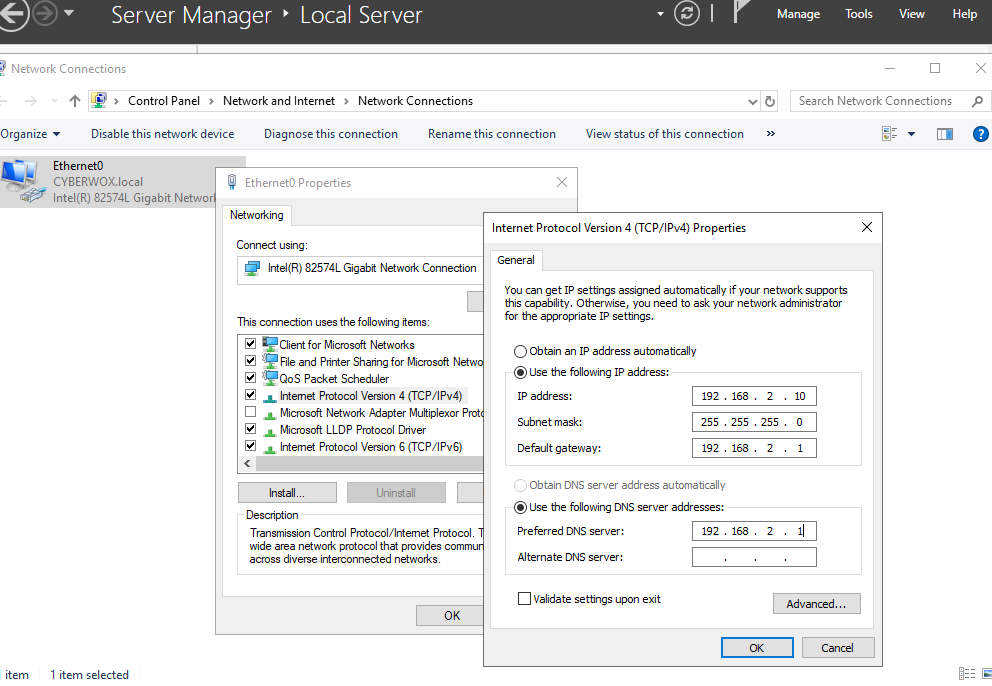Go up one level in Network Connections
992x686 pixels.
coord(75,101)
